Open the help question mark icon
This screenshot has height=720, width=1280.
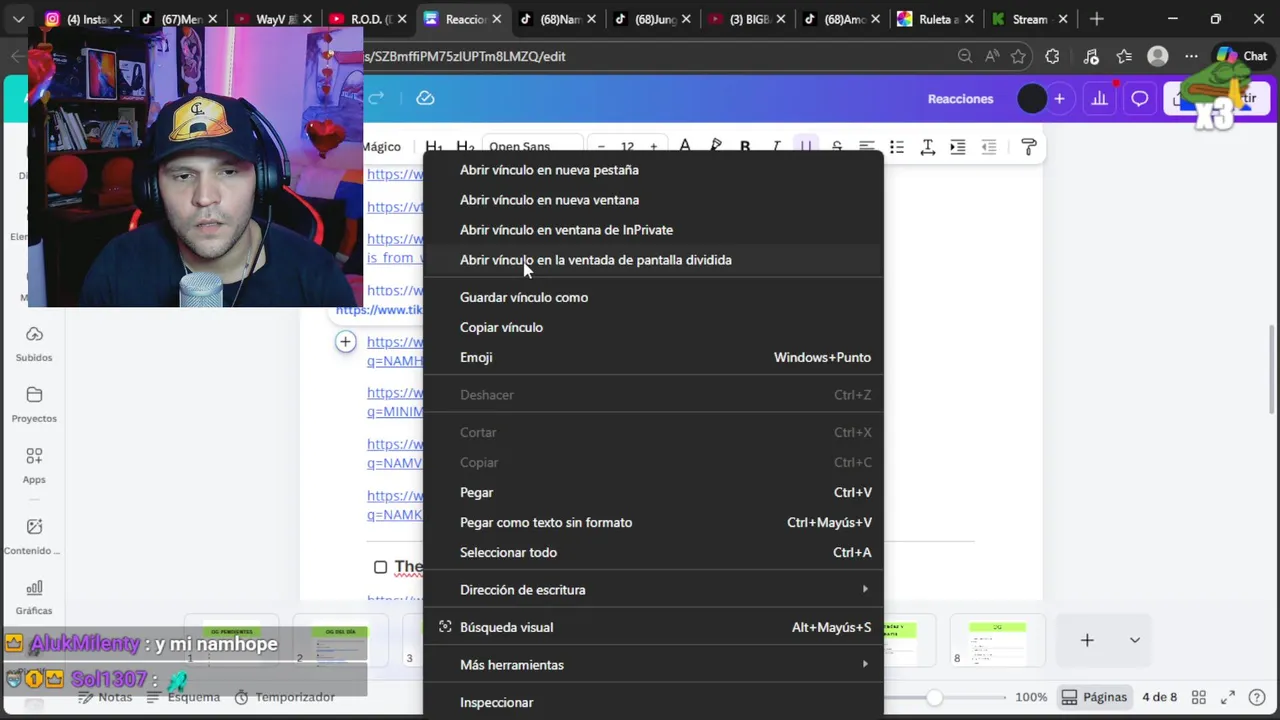[1257, 697]
